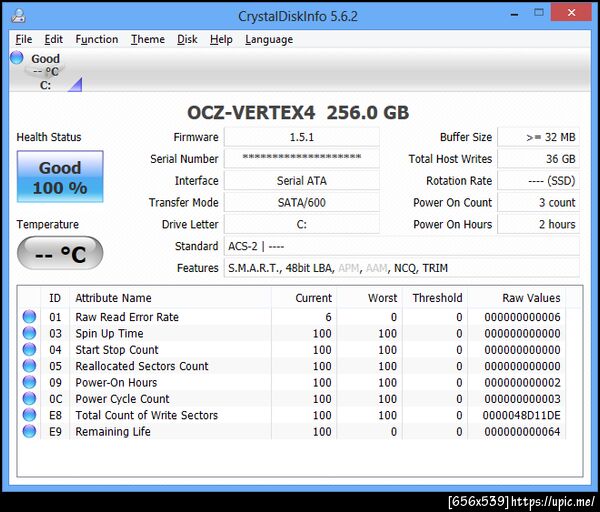
Task: Click the blue status orb beside Good in disk bar
Action: click(x=17, y=57)
